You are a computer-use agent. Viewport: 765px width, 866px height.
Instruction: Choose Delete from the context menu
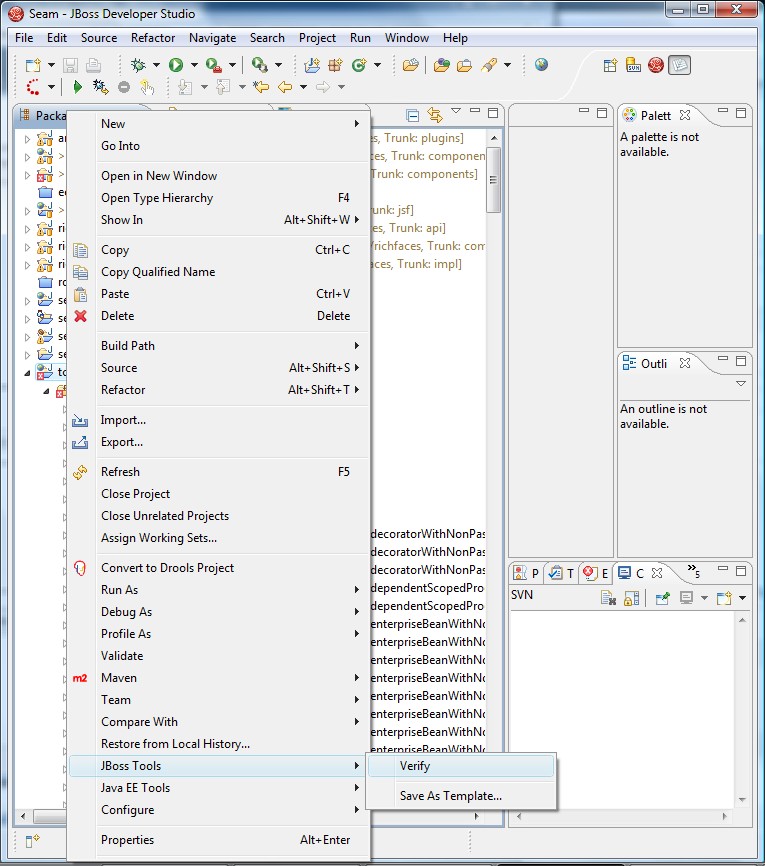point(219,316)
